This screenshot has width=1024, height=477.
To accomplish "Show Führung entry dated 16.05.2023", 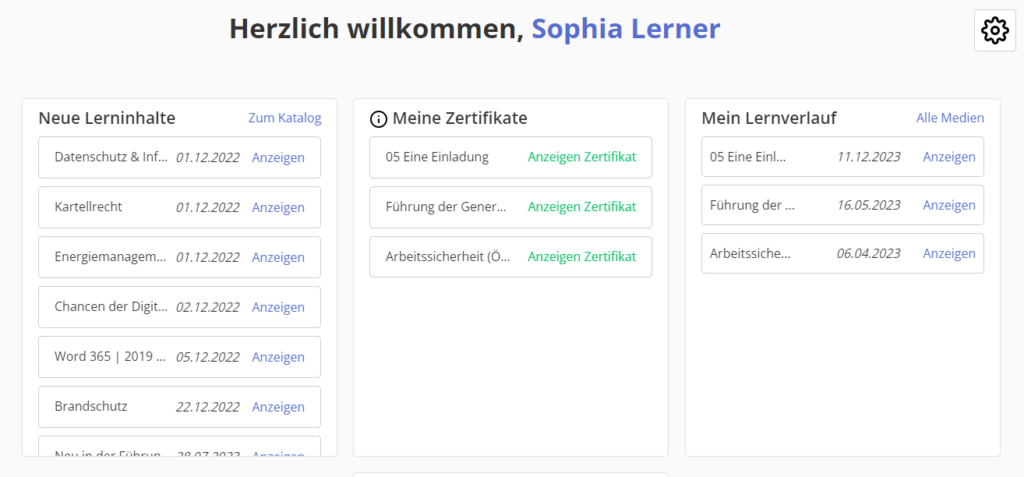I will [x=948, y=205].
